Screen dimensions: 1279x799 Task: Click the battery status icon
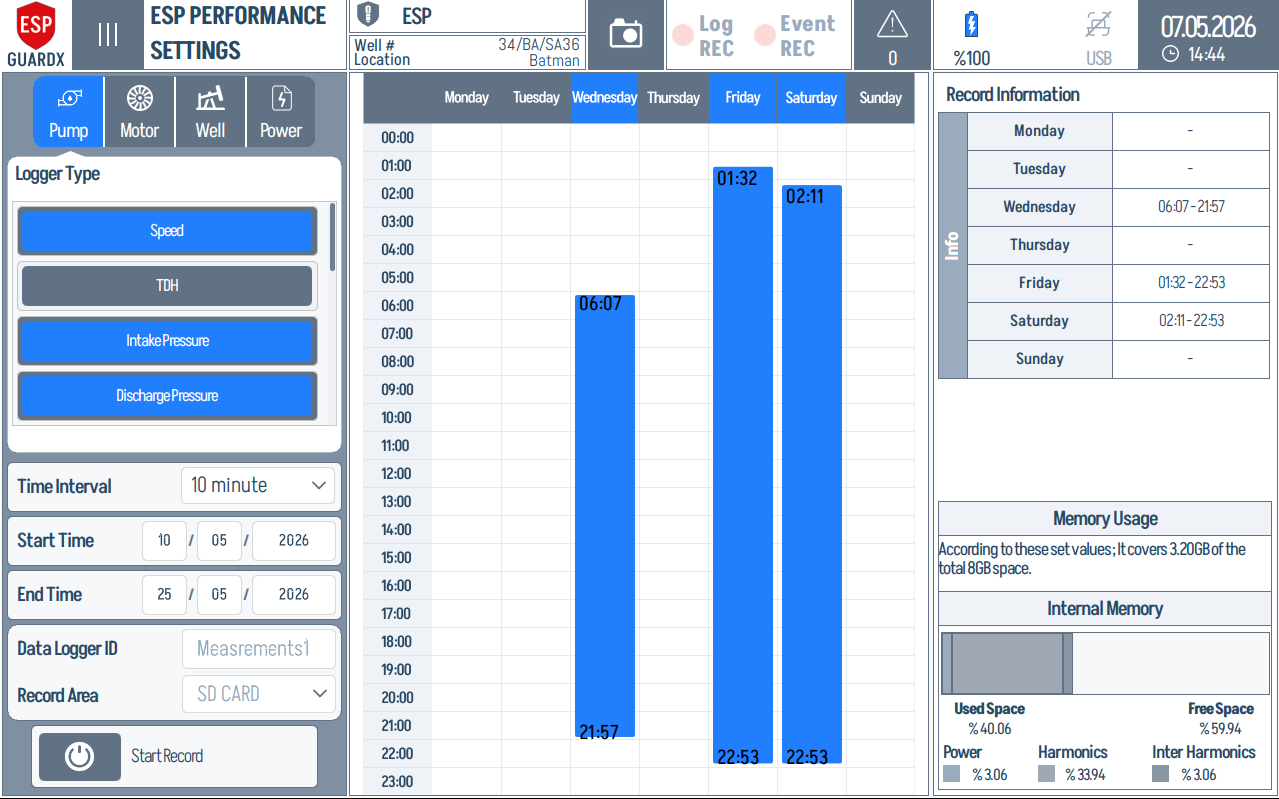[971, 25]
